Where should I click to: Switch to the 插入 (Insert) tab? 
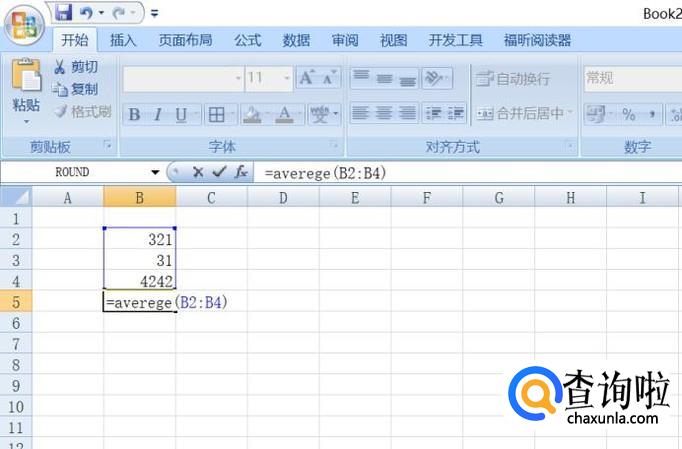coord(123,41)
